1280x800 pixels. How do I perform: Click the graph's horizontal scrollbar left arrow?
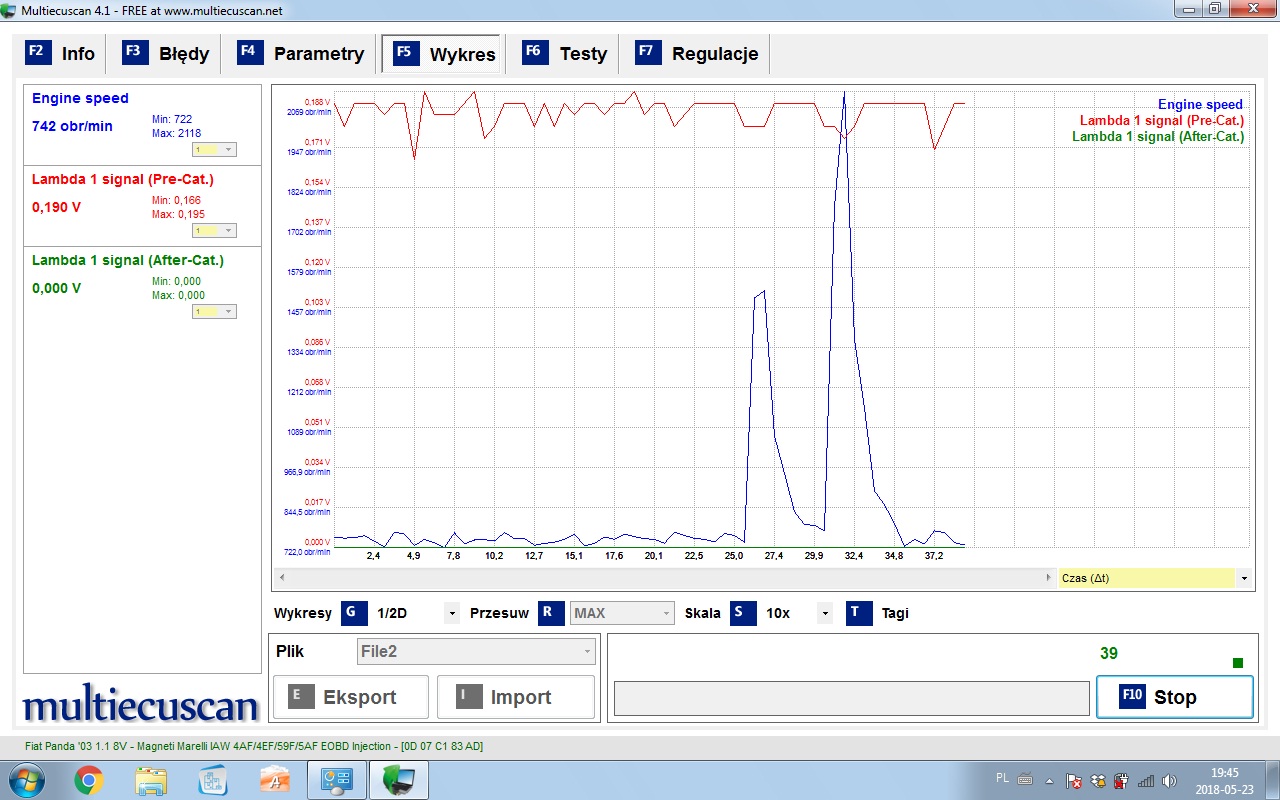click(281, 578)
